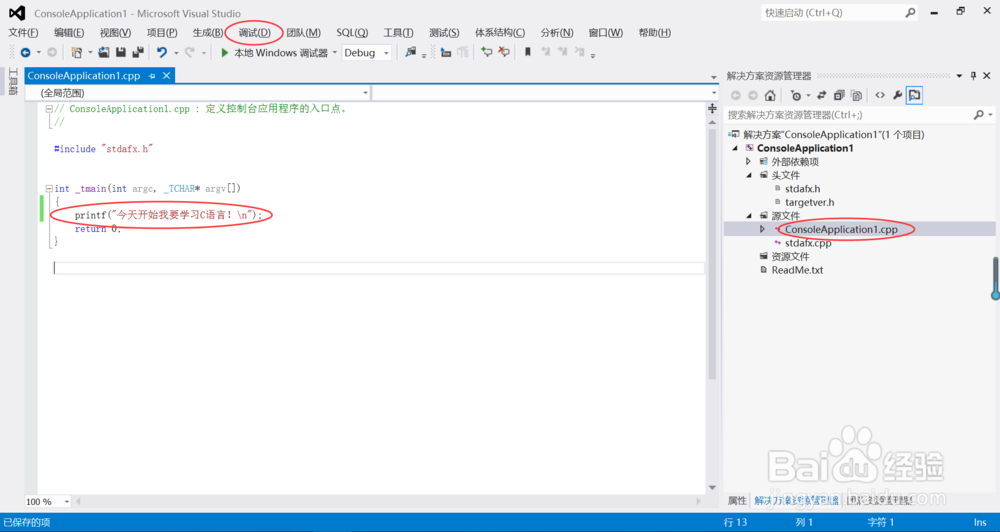Open the 视图(V) menu
Image resolution: width=1000 pixels, height=532 pixels.
[x=115, y=33]
